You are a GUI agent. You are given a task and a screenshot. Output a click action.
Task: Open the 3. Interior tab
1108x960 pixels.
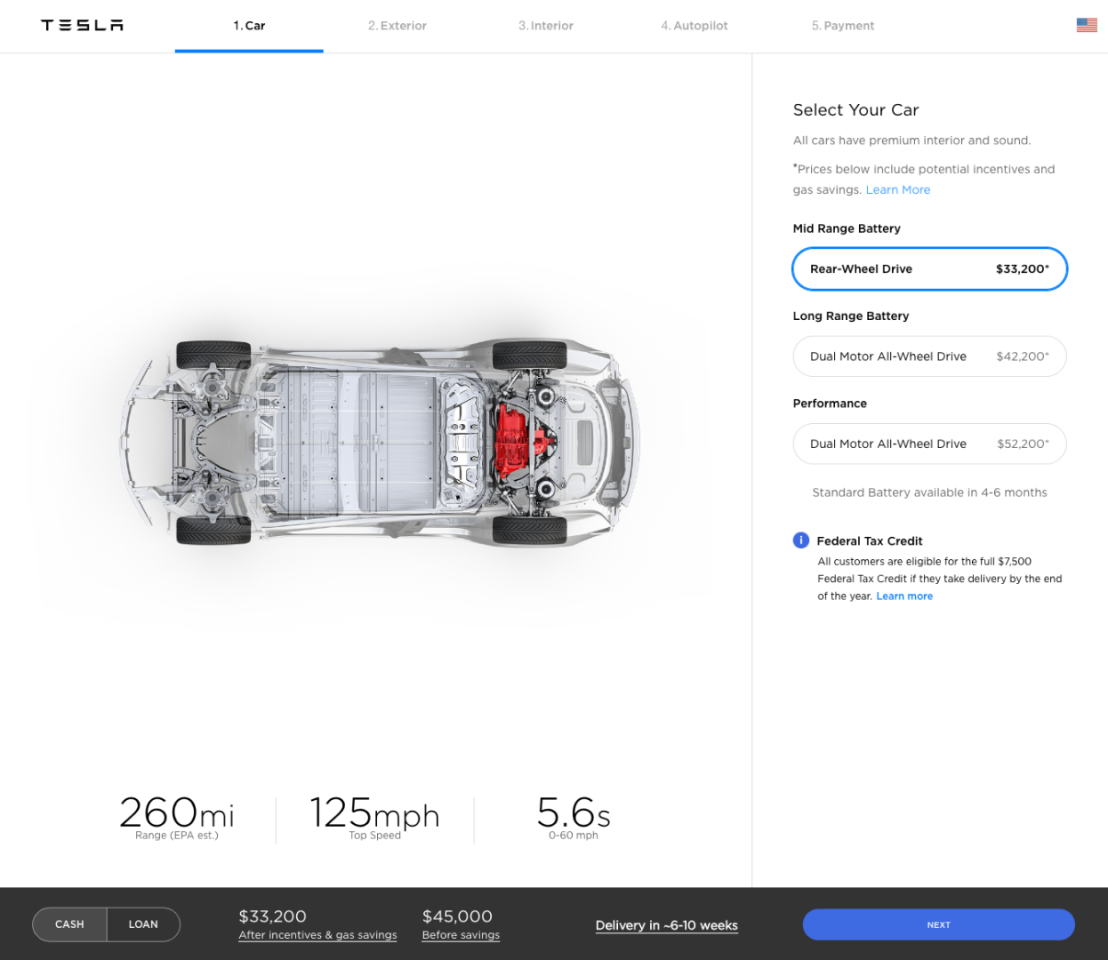[x=546, y=25]
